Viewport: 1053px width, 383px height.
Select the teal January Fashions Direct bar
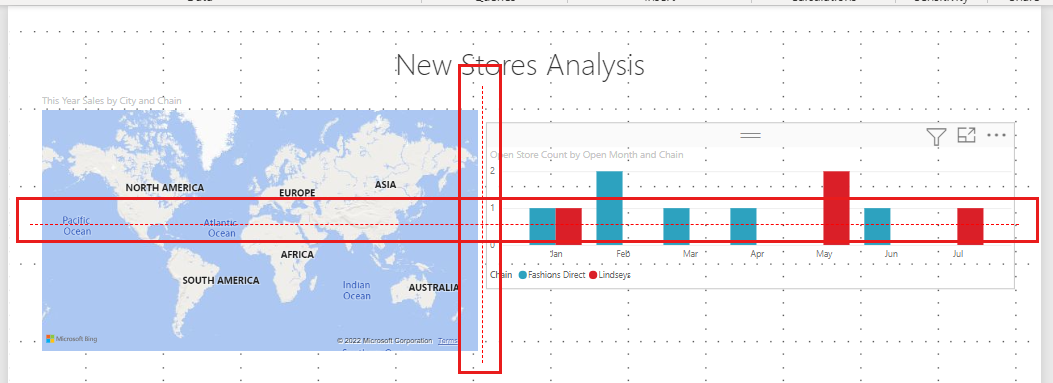tap(543, 226)
